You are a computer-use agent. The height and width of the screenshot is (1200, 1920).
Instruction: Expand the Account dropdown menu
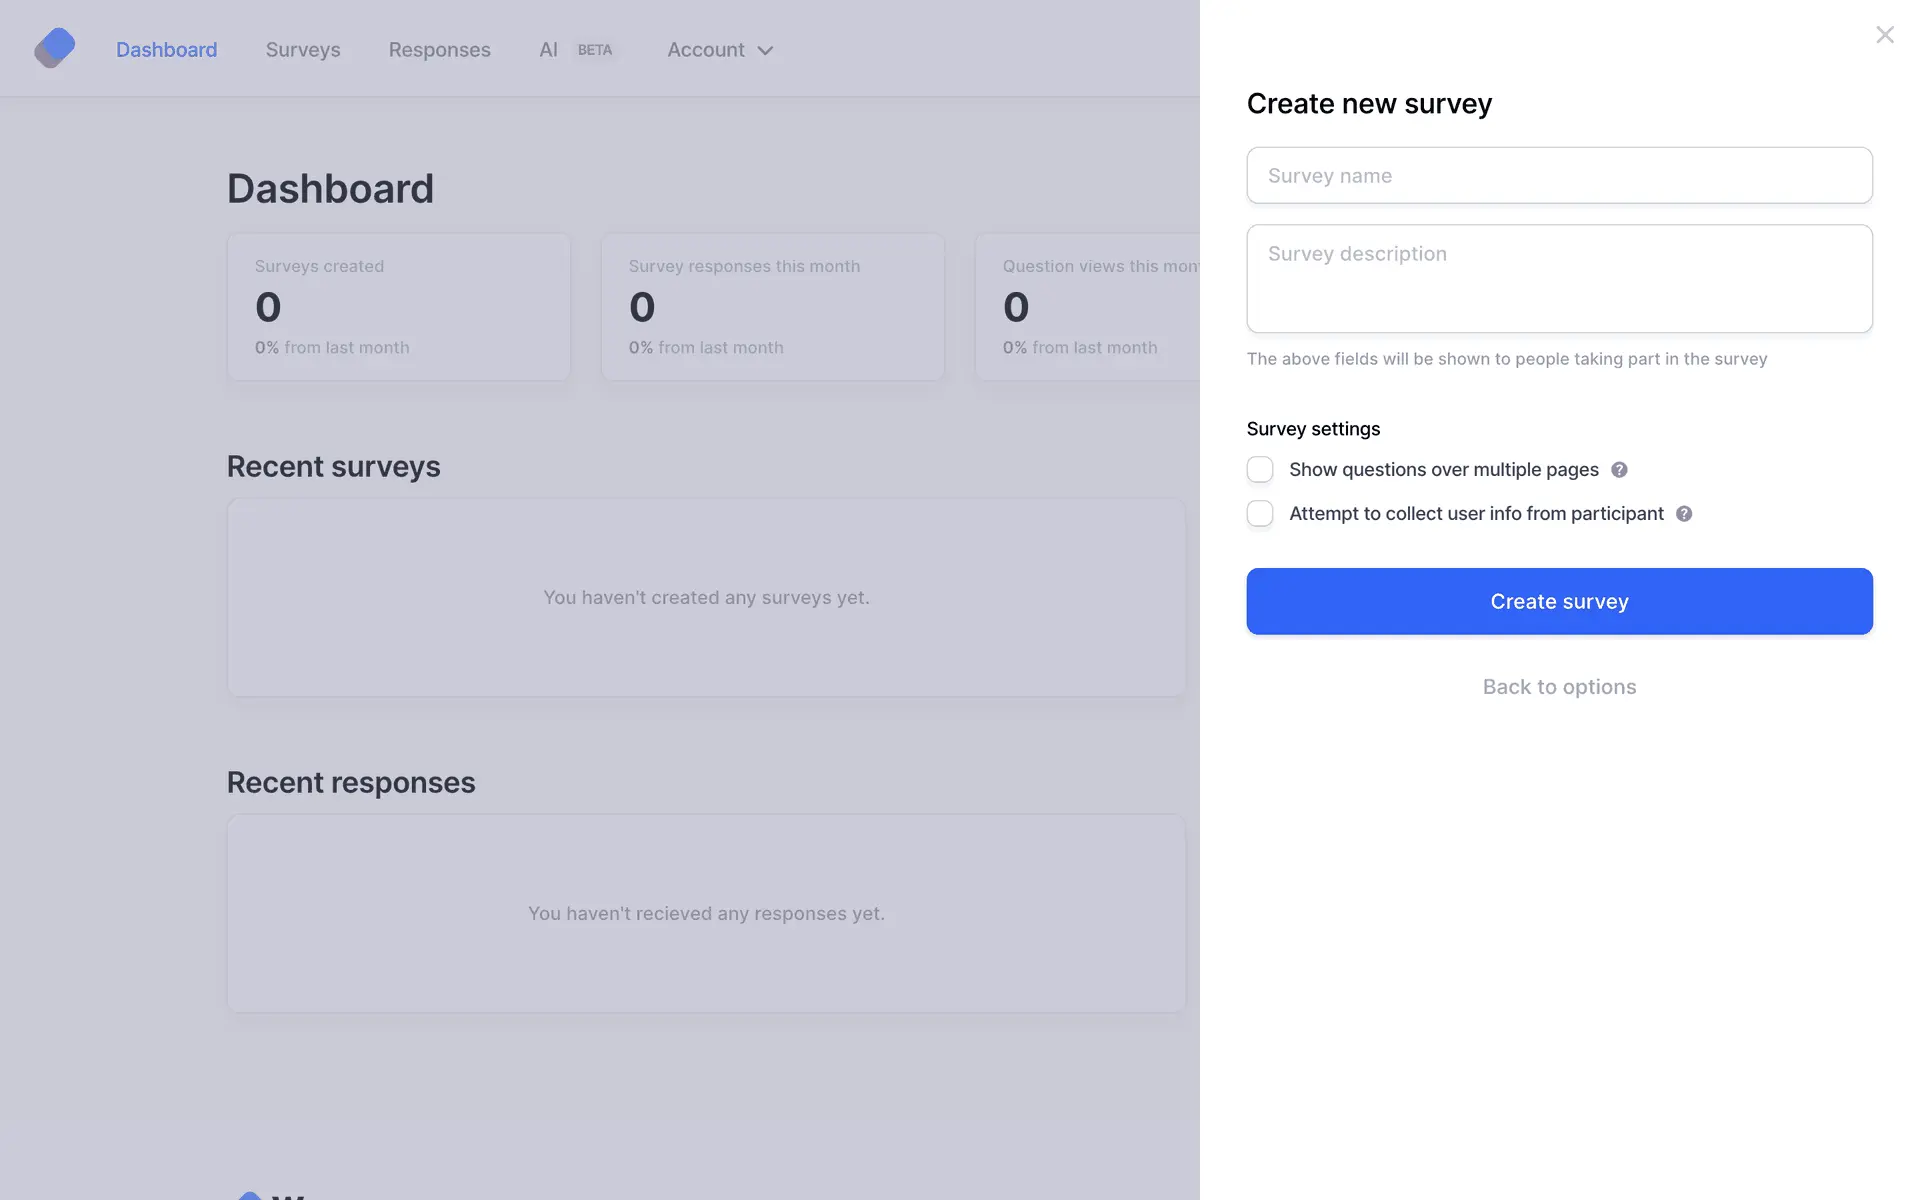coord(706,50)
